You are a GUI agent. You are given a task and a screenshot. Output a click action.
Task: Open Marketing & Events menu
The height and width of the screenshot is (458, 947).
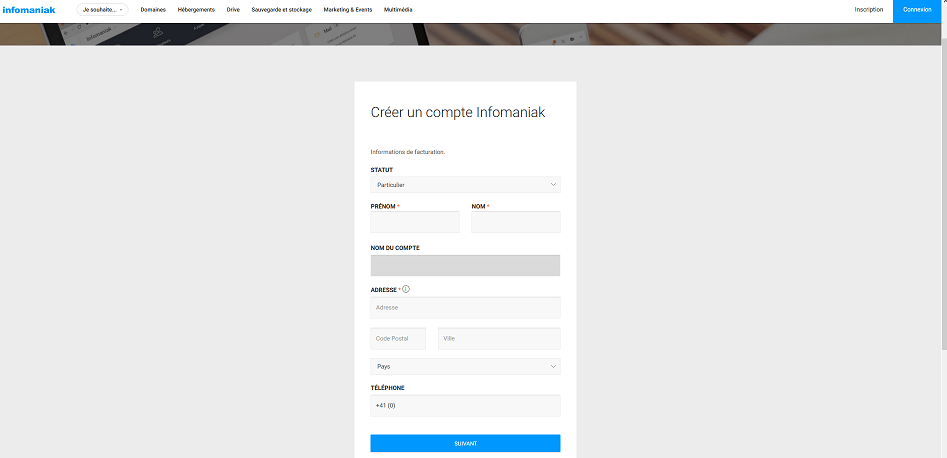coord(348,10)
